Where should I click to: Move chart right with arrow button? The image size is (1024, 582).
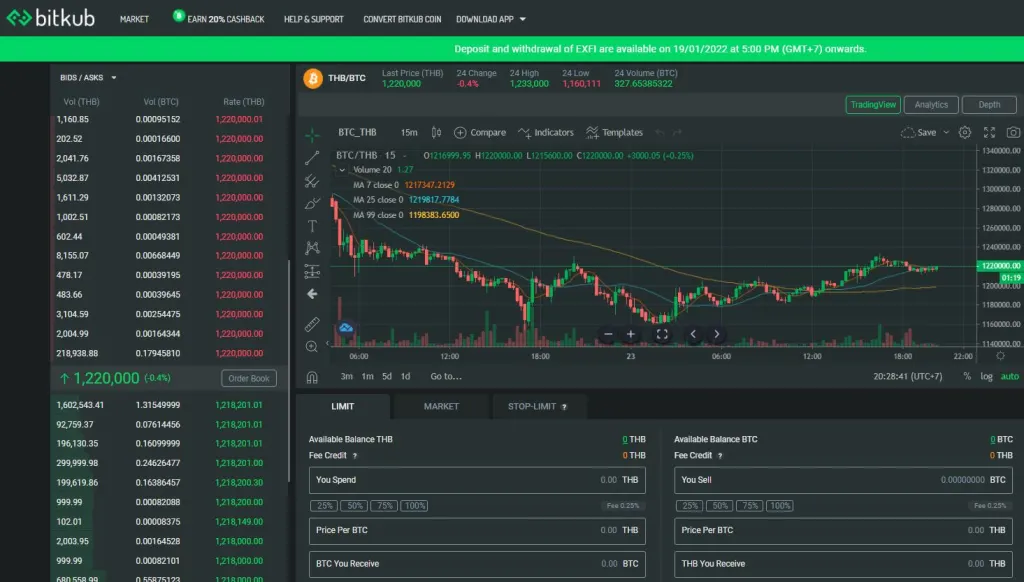click(x=716, y=334)
